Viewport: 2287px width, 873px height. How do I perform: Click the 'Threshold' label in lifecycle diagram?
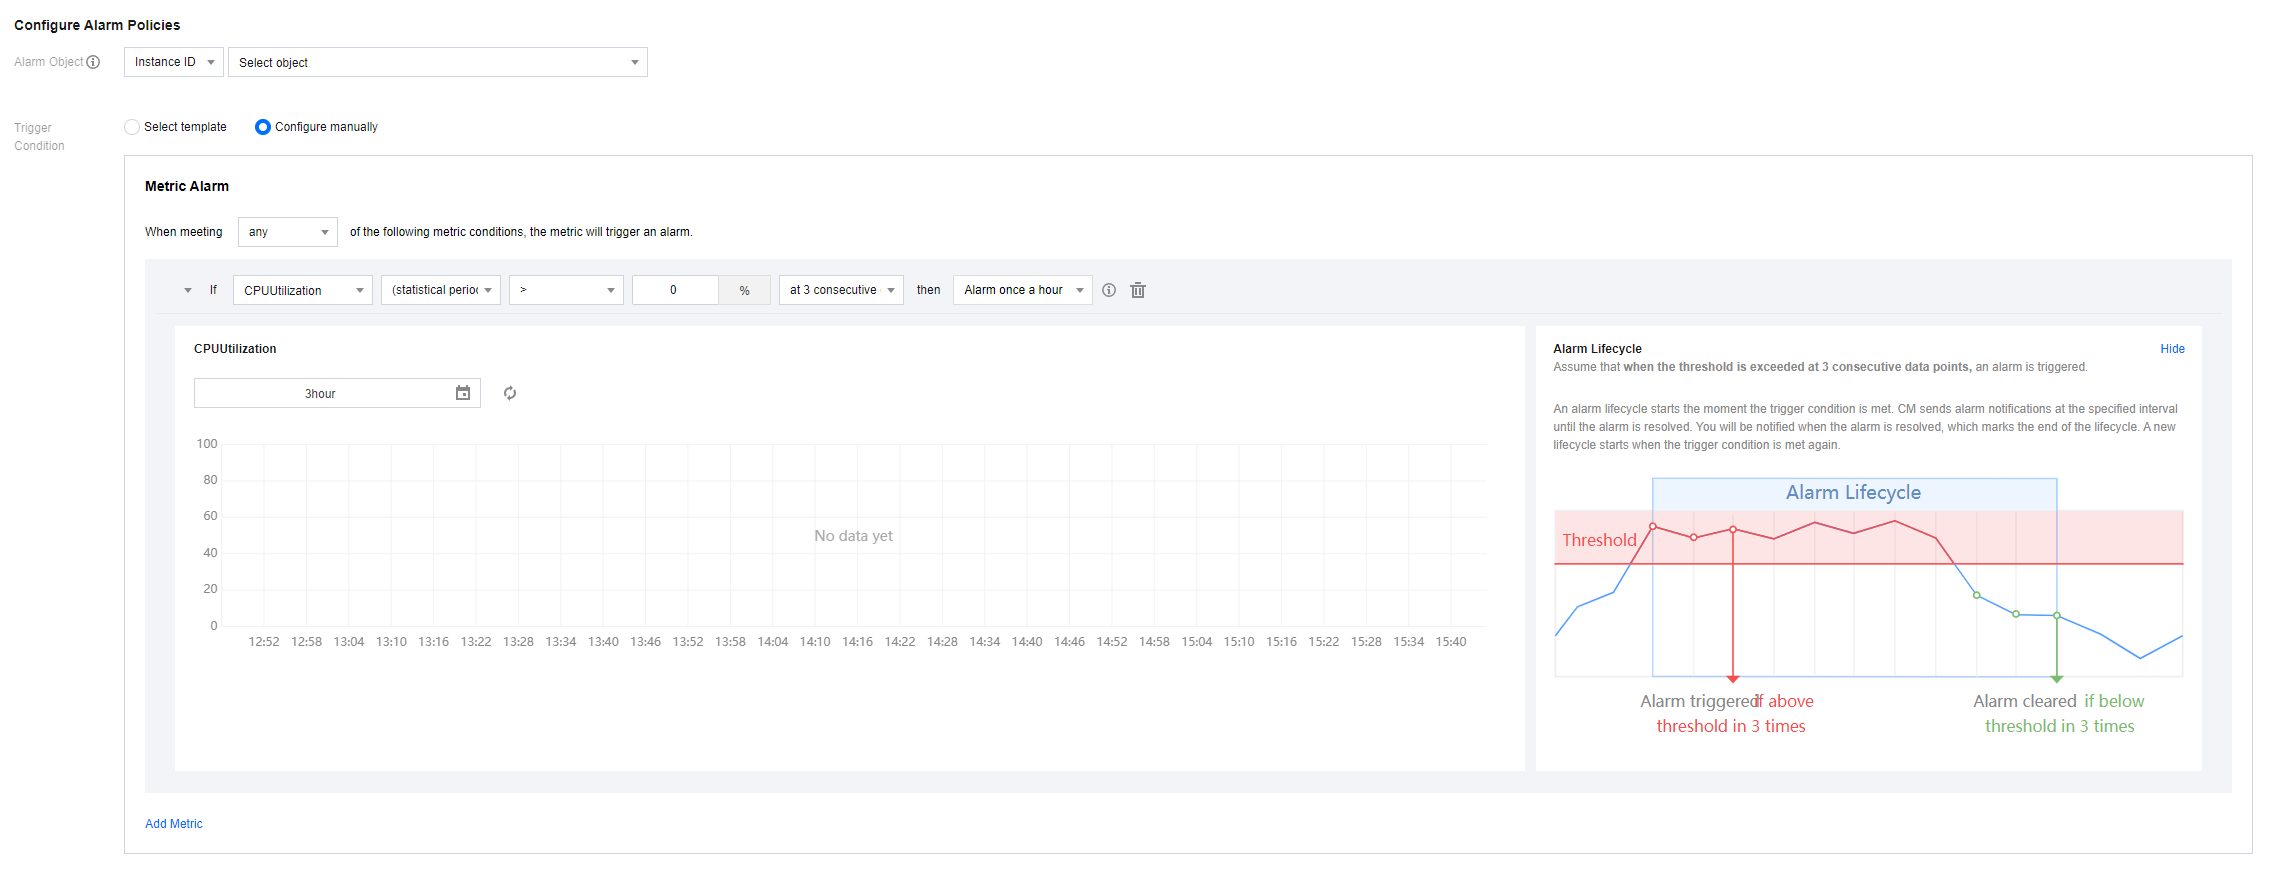(x=1599, y=540)
